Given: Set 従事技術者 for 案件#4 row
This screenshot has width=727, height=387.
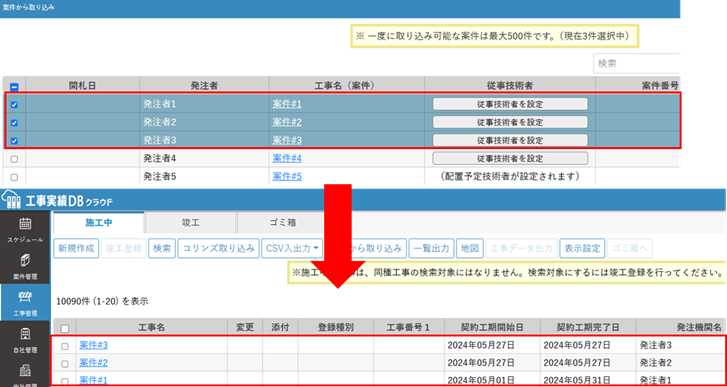Looking at the screenshot, I should tap(510, 159).
